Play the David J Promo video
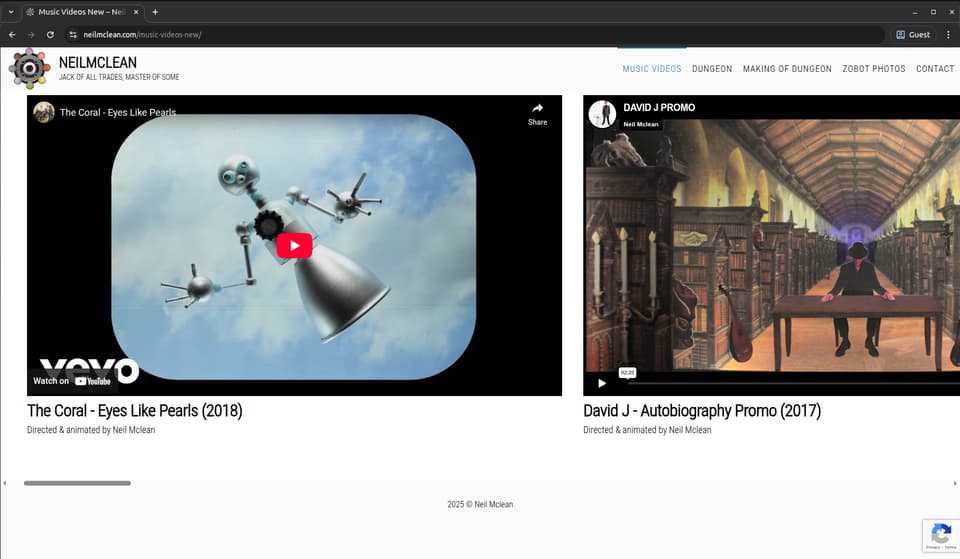Viewport: 960px width, 559px height. (602, 383)
